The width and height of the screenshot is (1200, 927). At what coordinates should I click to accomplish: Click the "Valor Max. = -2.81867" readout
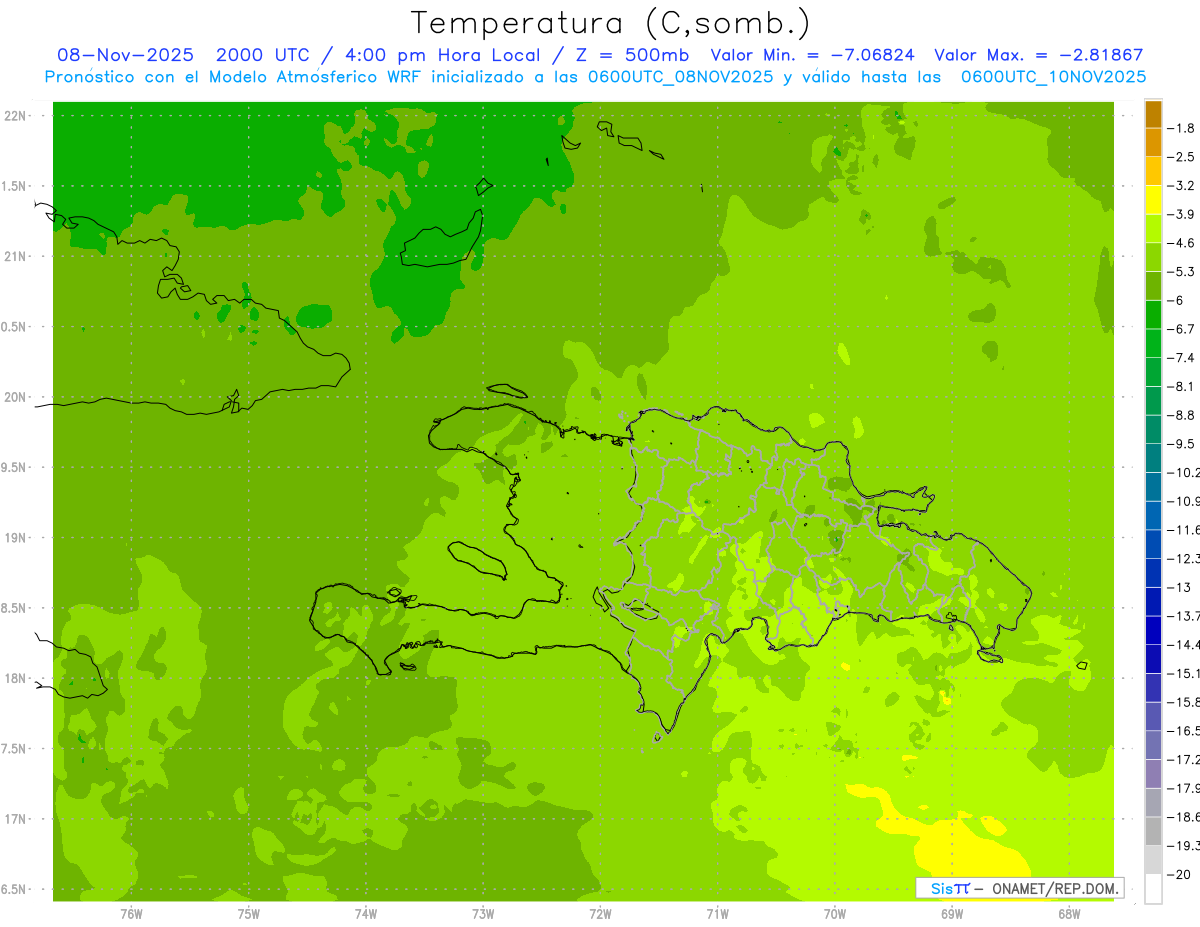1038,55
